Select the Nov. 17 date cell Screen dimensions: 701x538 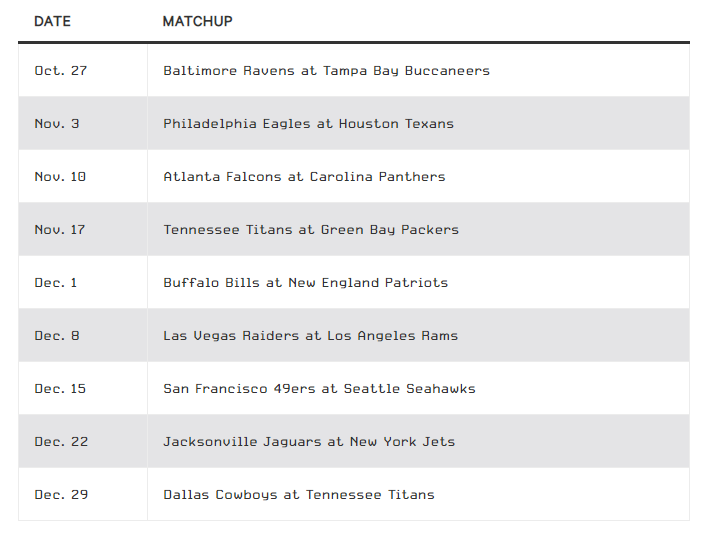(x=60, y=230)
